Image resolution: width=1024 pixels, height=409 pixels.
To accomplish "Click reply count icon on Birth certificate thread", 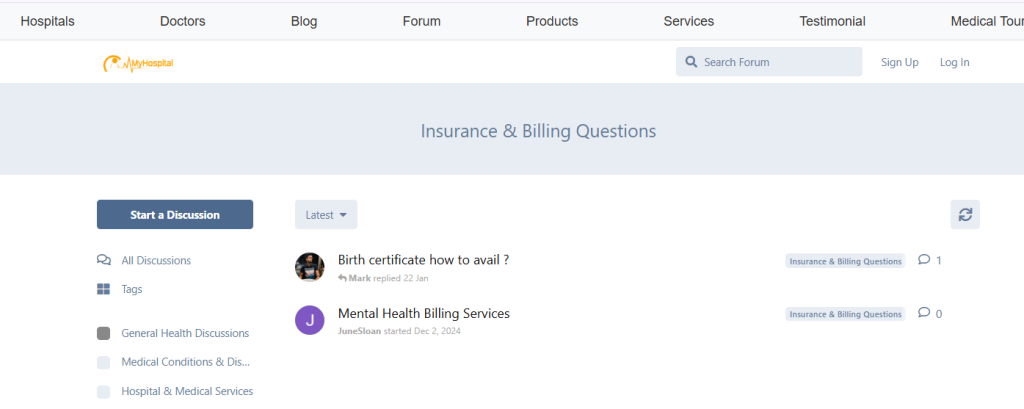I will point(923,260).
